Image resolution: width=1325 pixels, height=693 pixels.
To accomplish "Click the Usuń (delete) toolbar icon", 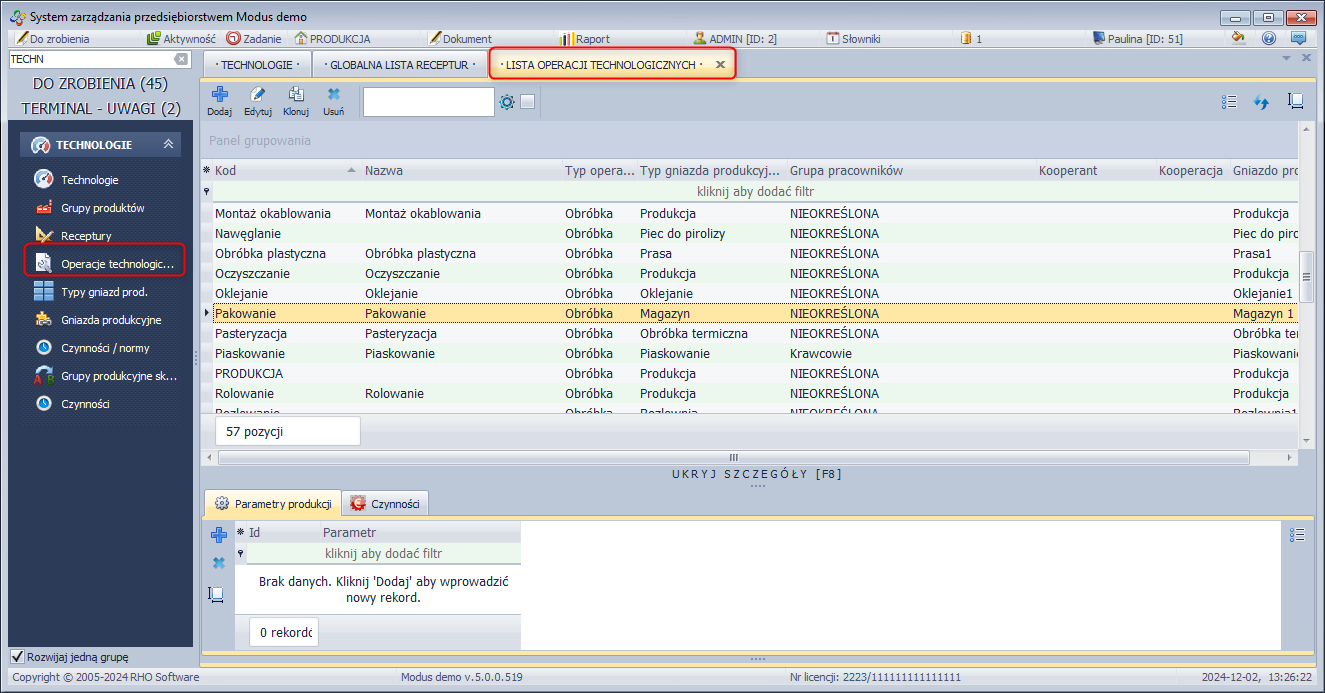I will pyautogui.click(x=334, y=101).
